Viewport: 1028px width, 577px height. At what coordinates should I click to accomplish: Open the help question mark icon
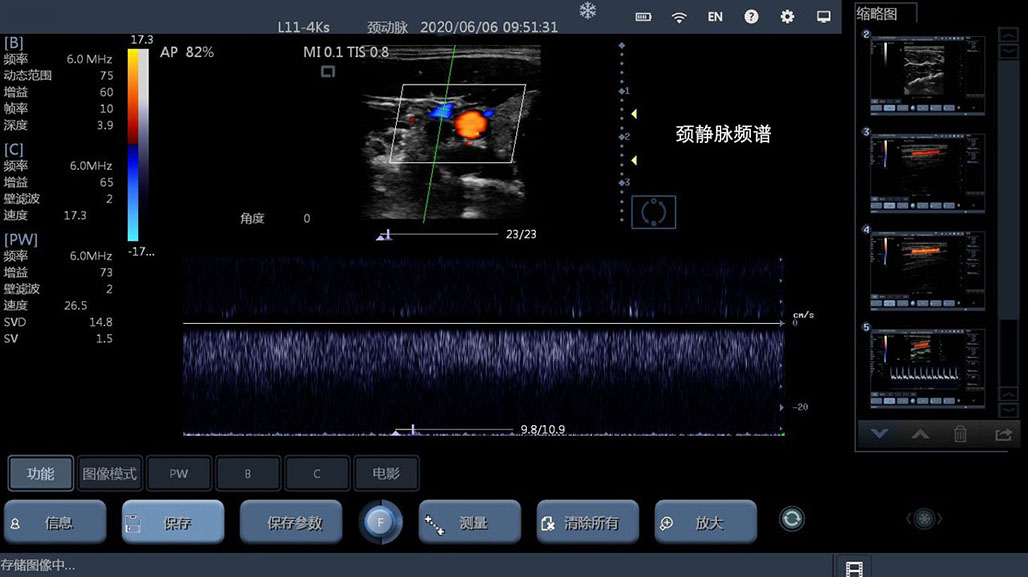pyautogui.click(x=751, y=17)
